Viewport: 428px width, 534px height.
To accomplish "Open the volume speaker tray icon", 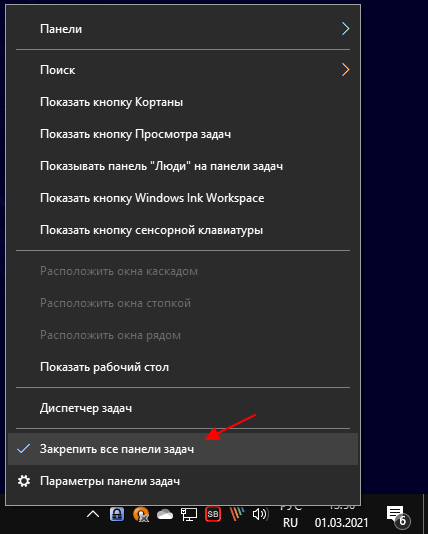I will [x=260, y=514].
